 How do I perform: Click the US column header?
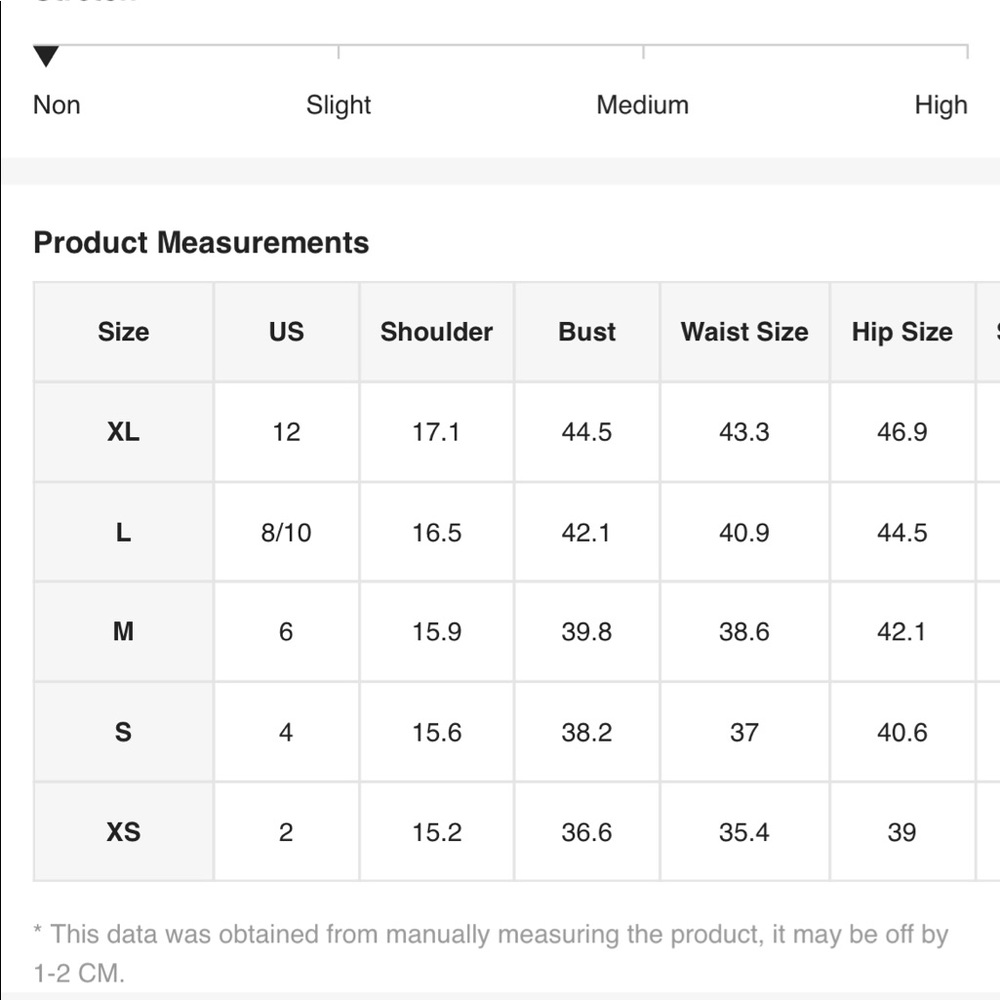coord(286,332)
